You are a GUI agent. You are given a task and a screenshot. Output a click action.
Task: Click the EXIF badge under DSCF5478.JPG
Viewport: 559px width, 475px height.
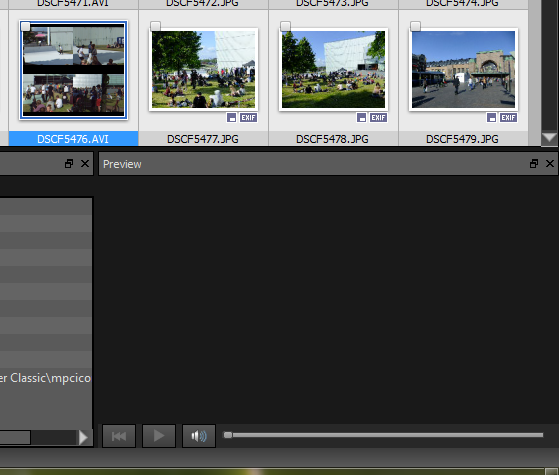[x=378, y=118]
